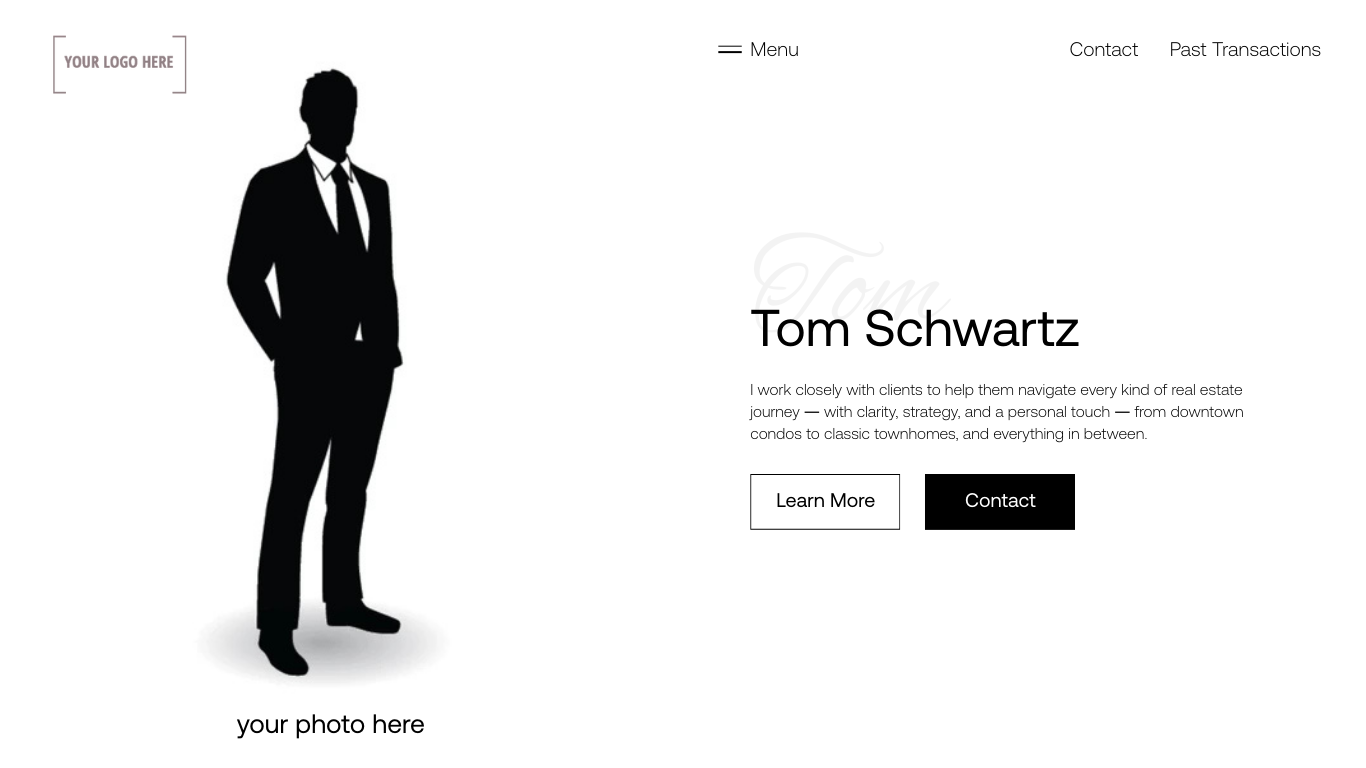This screenshot has width=1366, height=768.
Task: Click the silhouette's necktie
Action: click(x=349, y=208)
